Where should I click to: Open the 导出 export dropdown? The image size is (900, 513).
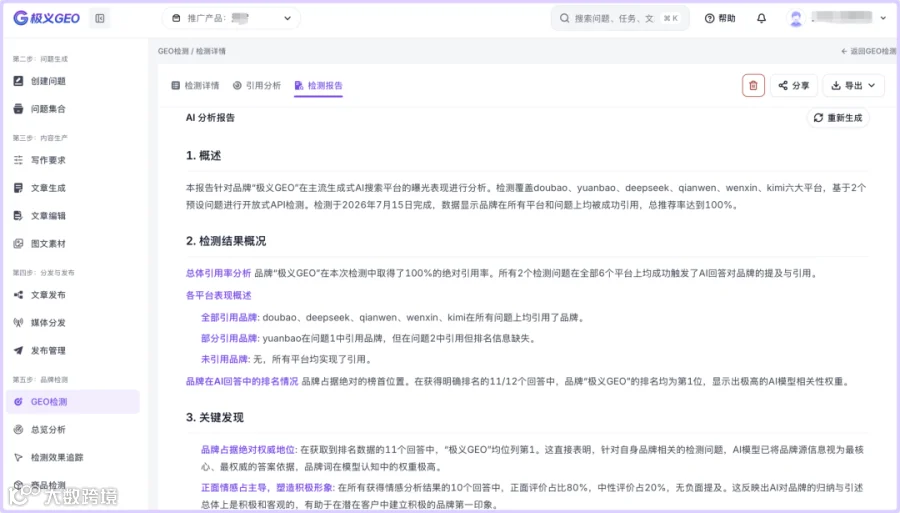tap(854, 86)
